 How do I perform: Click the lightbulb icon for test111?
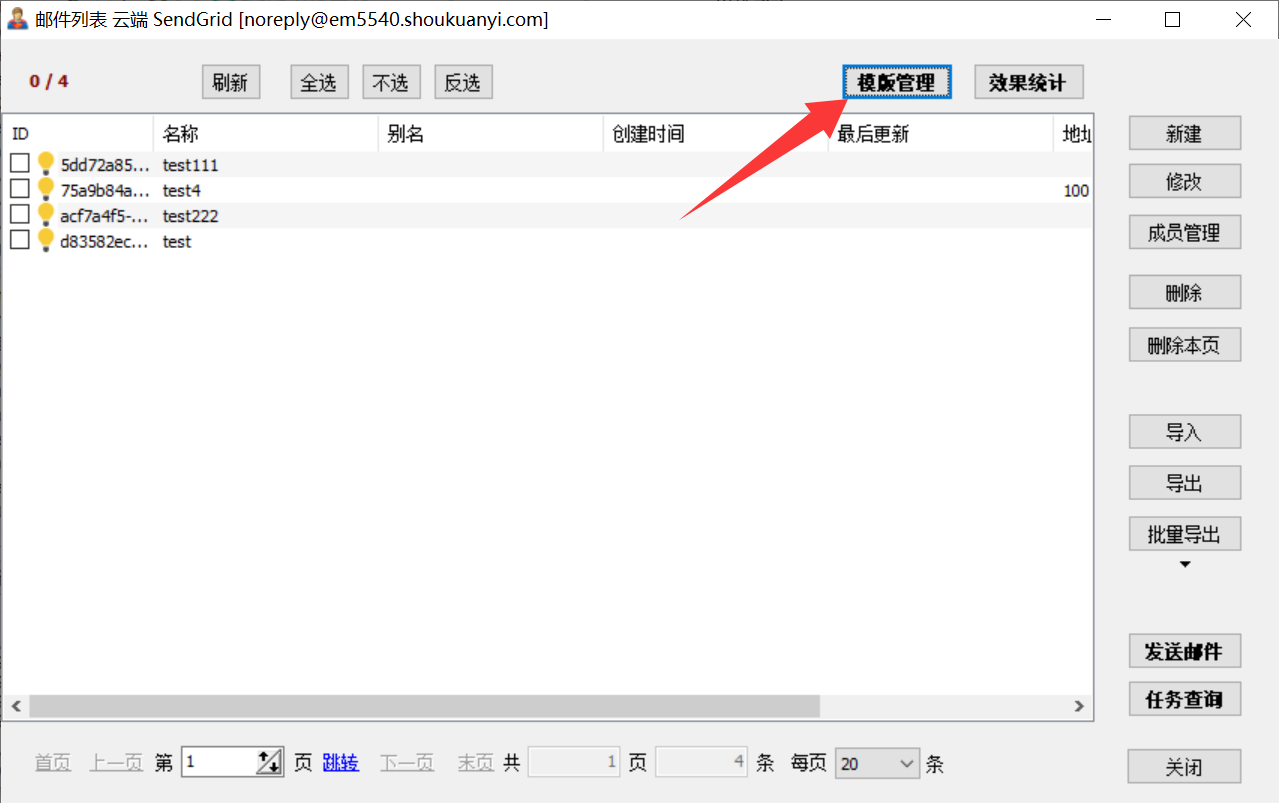click(45, 164)
